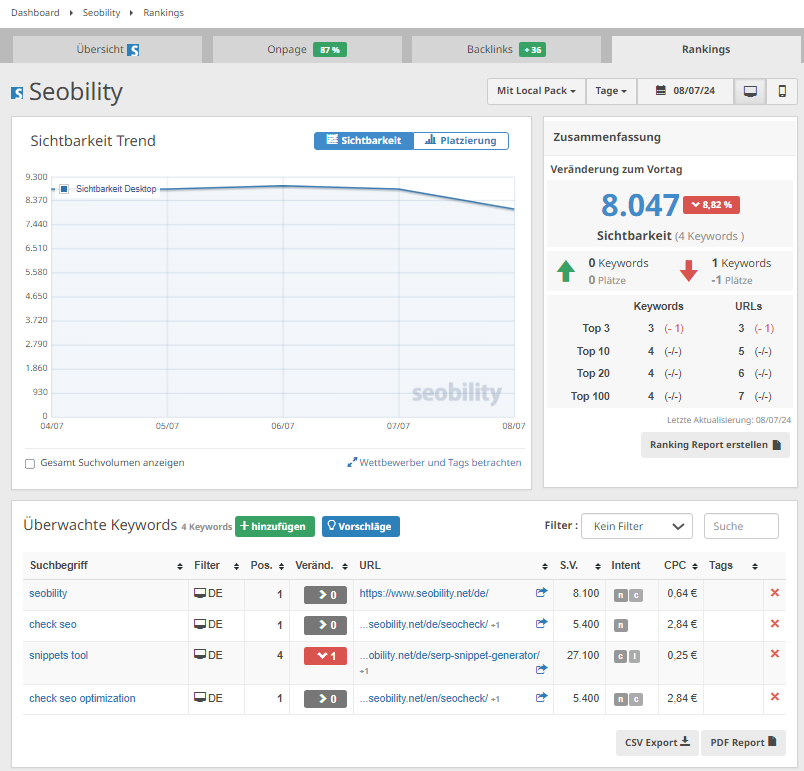Open the Tage interval dropdown
The width and height of the screenshot is (804, 771).
[611, 91]
